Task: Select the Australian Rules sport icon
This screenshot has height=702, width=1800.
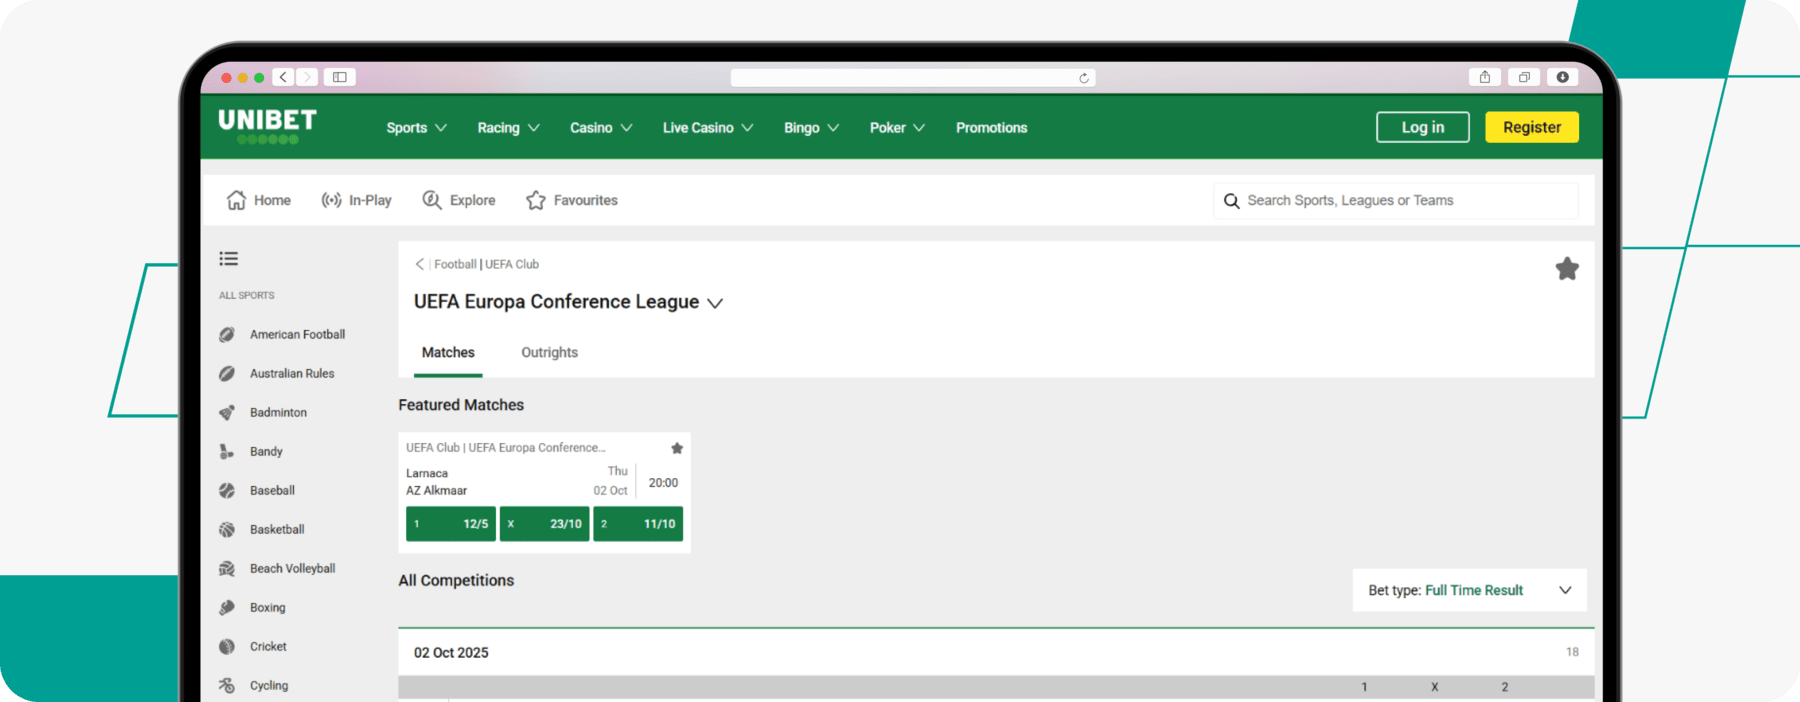Action: point(227,373)
